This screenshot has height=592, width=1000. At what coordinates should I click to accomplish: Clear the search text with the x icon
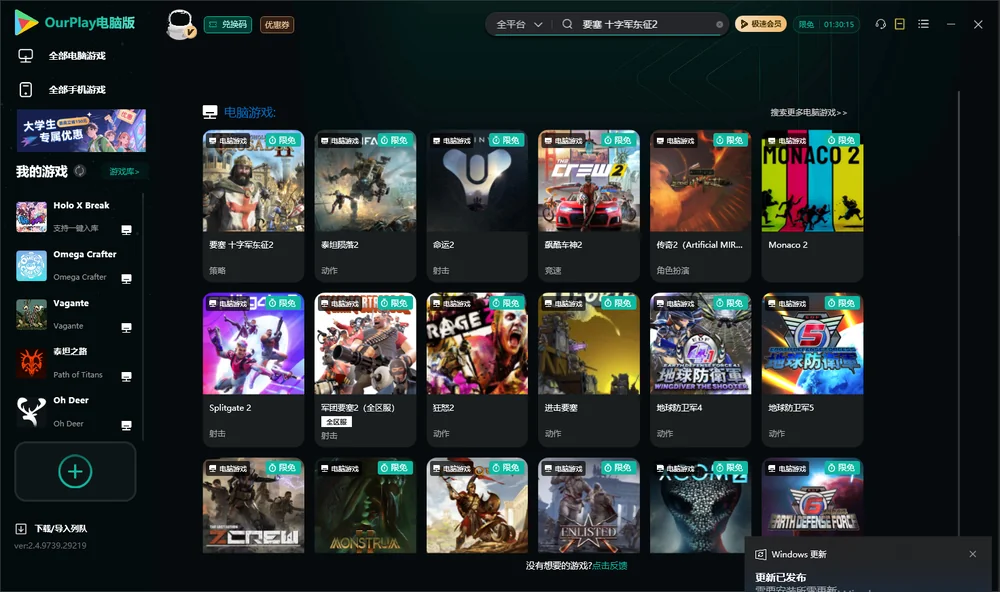(719, 25)
